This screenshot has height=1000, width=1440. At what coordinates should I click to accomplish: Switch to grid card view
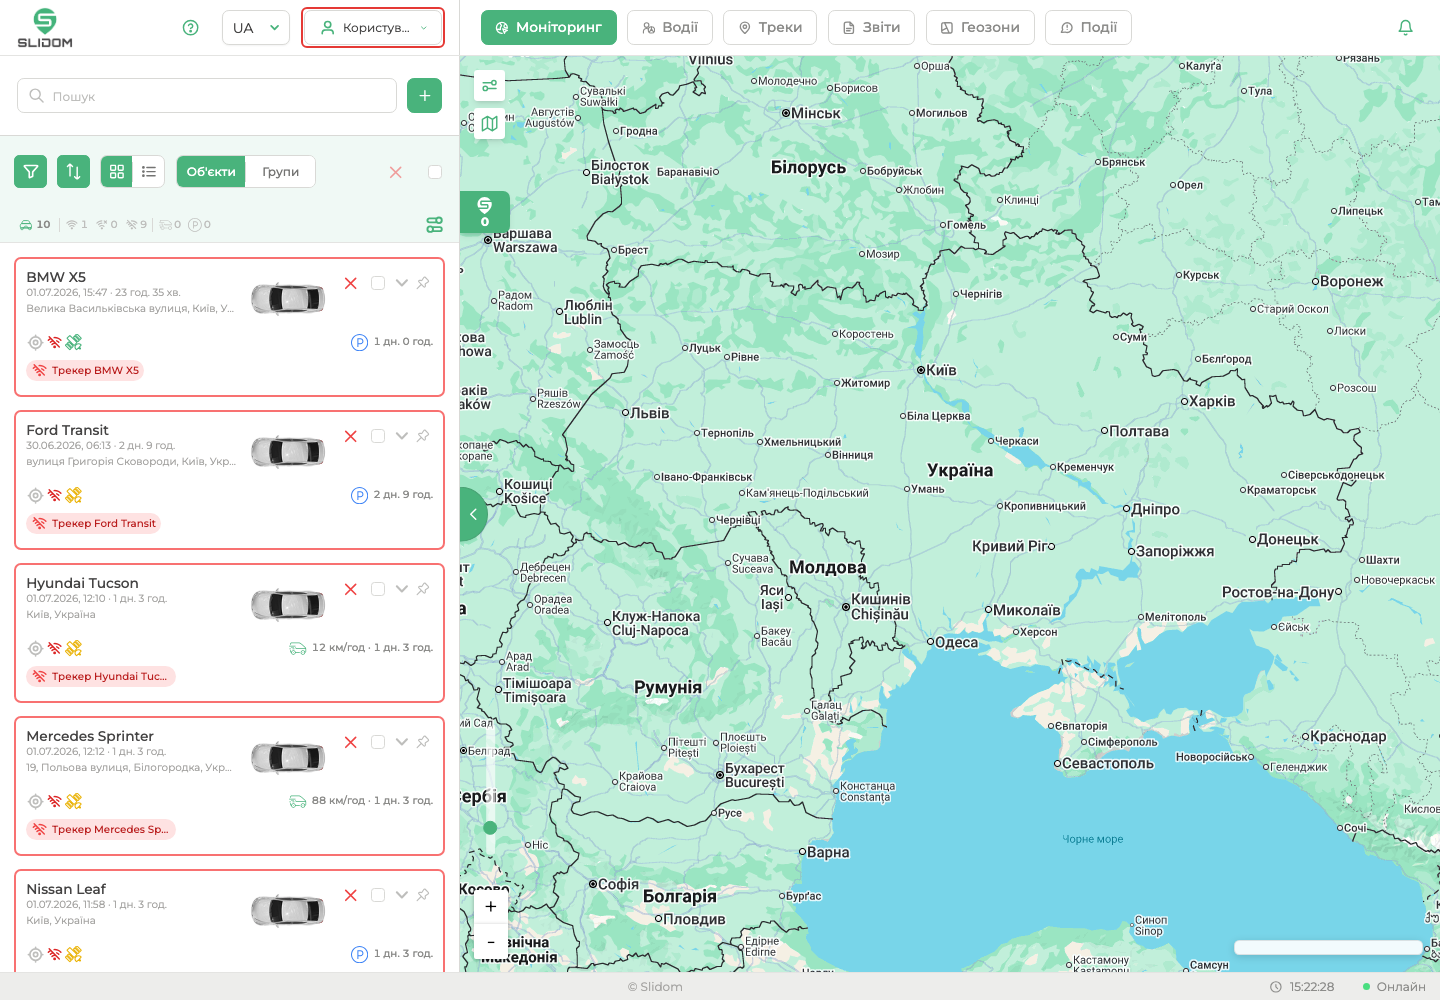[117, 172]
